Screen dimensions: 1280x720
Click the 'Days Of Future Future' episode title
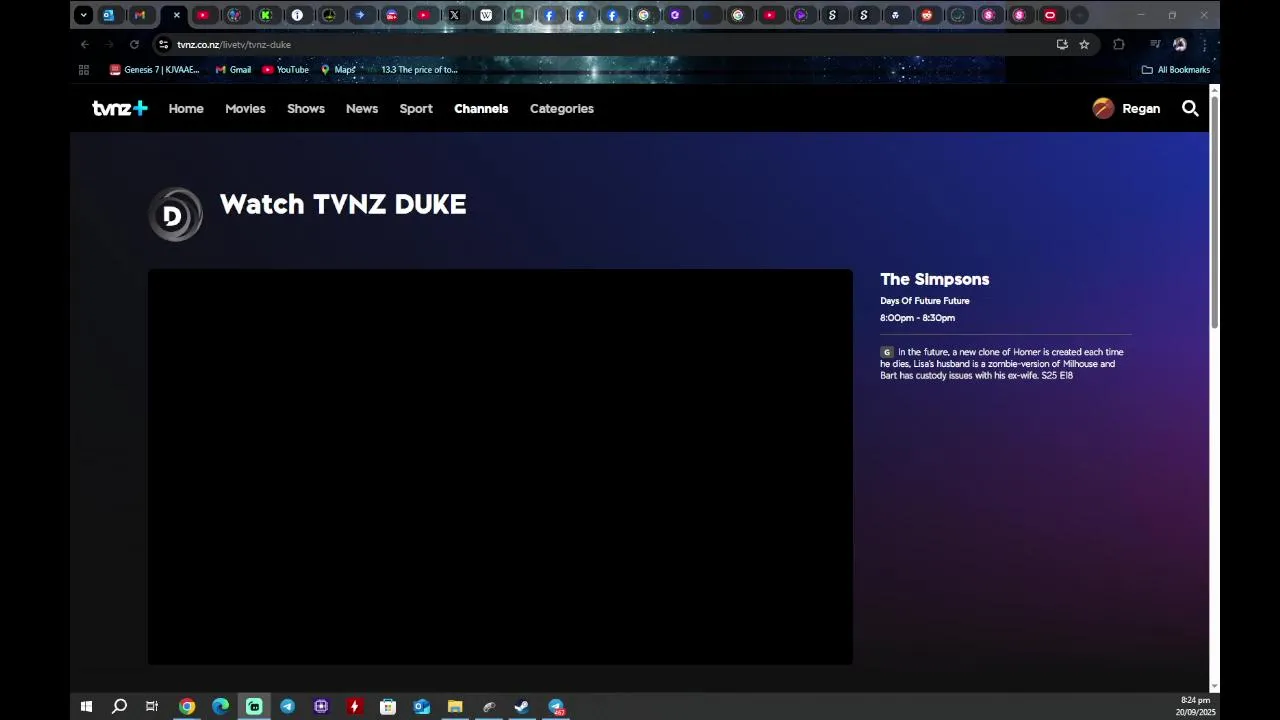click(925, 300)
